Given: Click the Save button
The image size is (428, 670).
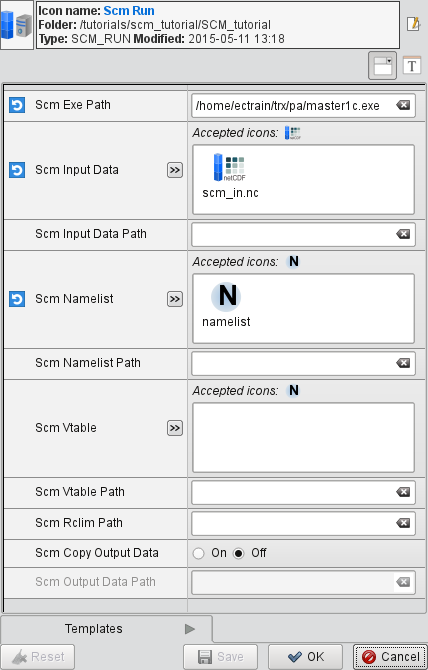Looking at the screenshot, I should [220, 657].
